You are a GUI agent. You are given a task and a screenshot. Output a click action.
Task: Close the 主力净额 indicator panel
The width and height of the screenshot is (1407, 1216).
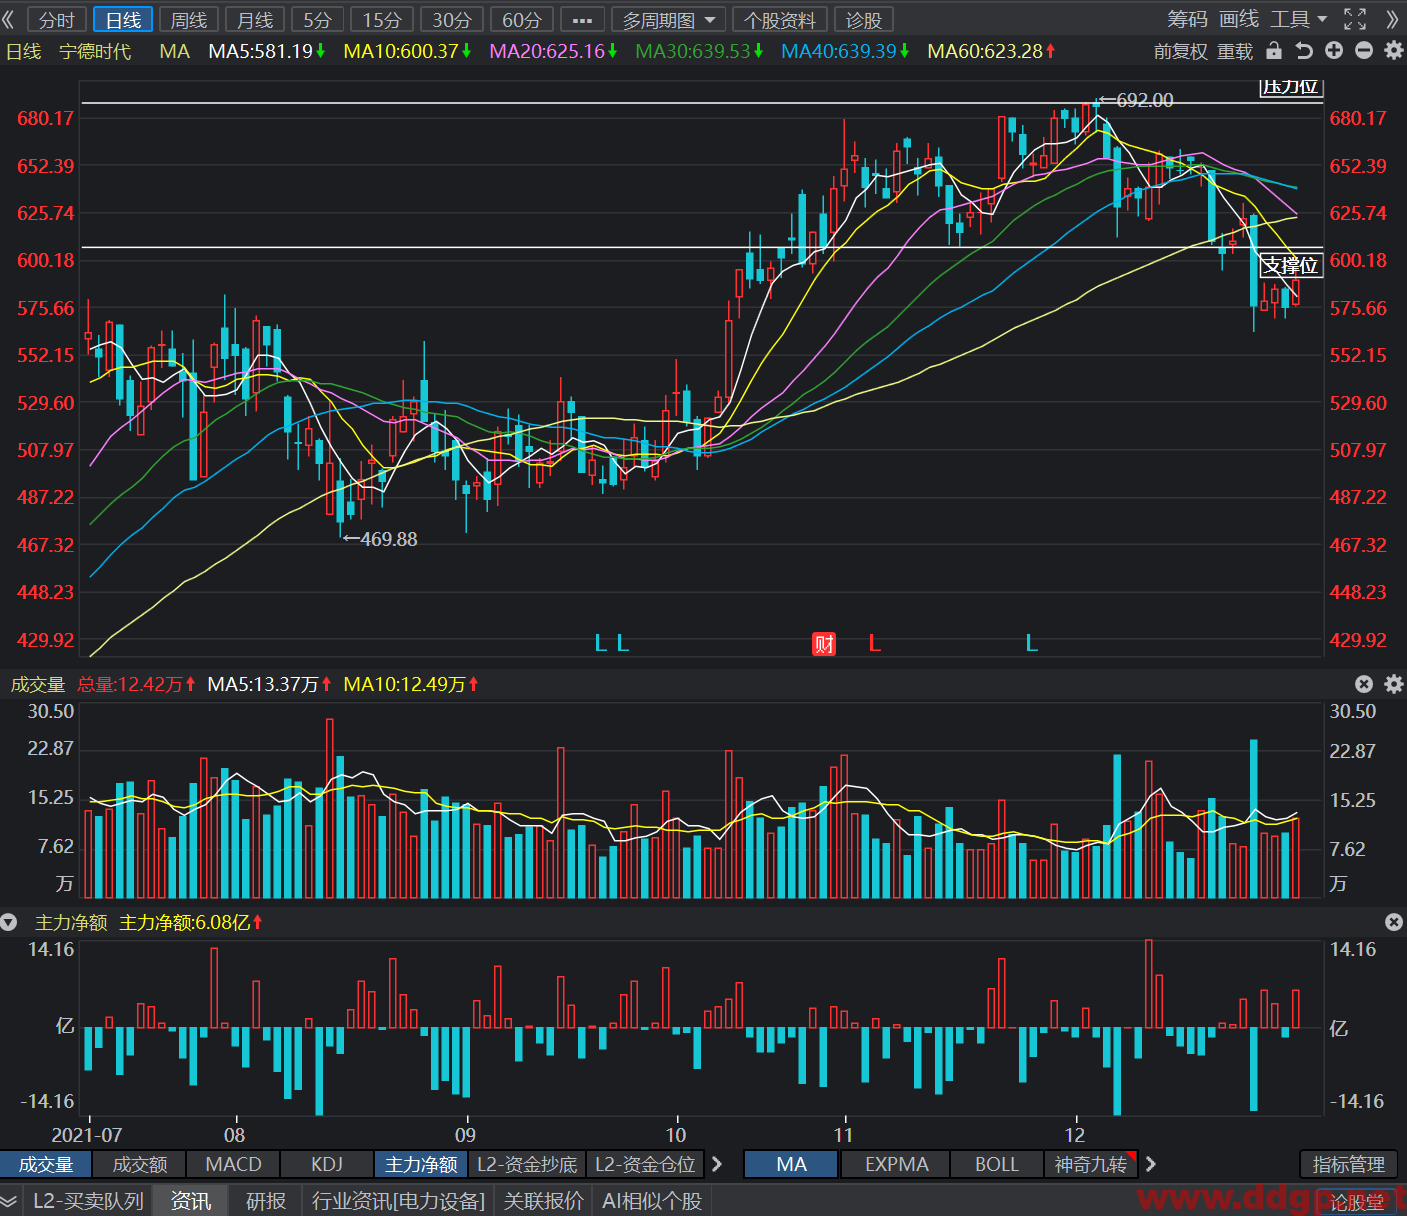[x=1394, y=922]
